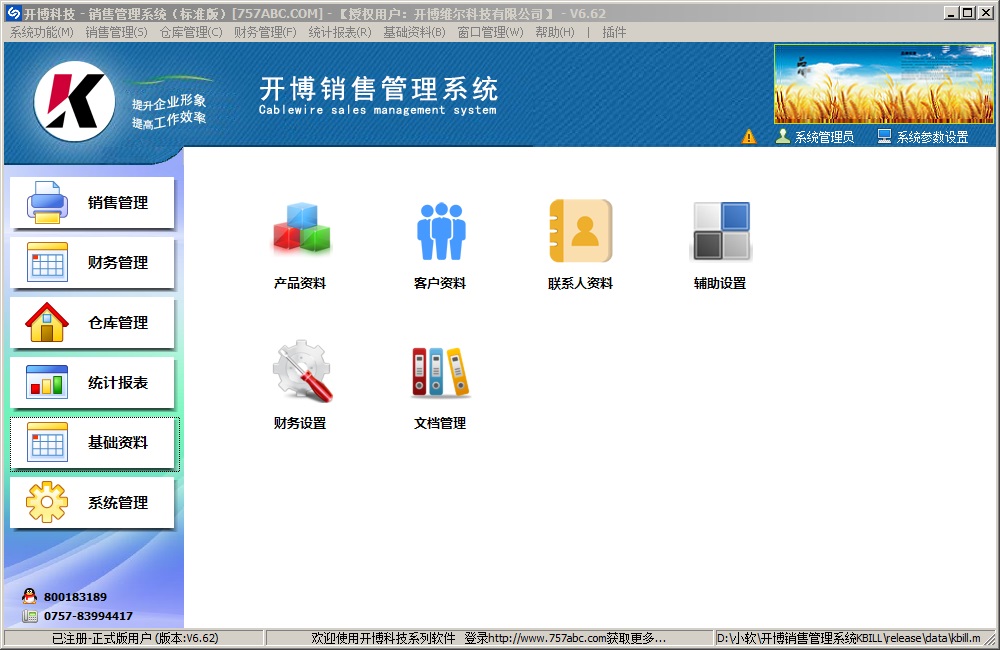The height and width of the screenshot is (650, 1000).
Task: Select the 销售管理 sidebar button
Action: pyautogui.click(x=92, y=203)
